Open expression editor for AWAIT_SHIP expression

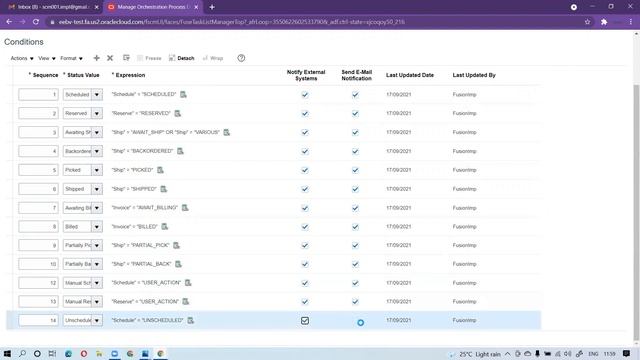(x=227, y=132)
